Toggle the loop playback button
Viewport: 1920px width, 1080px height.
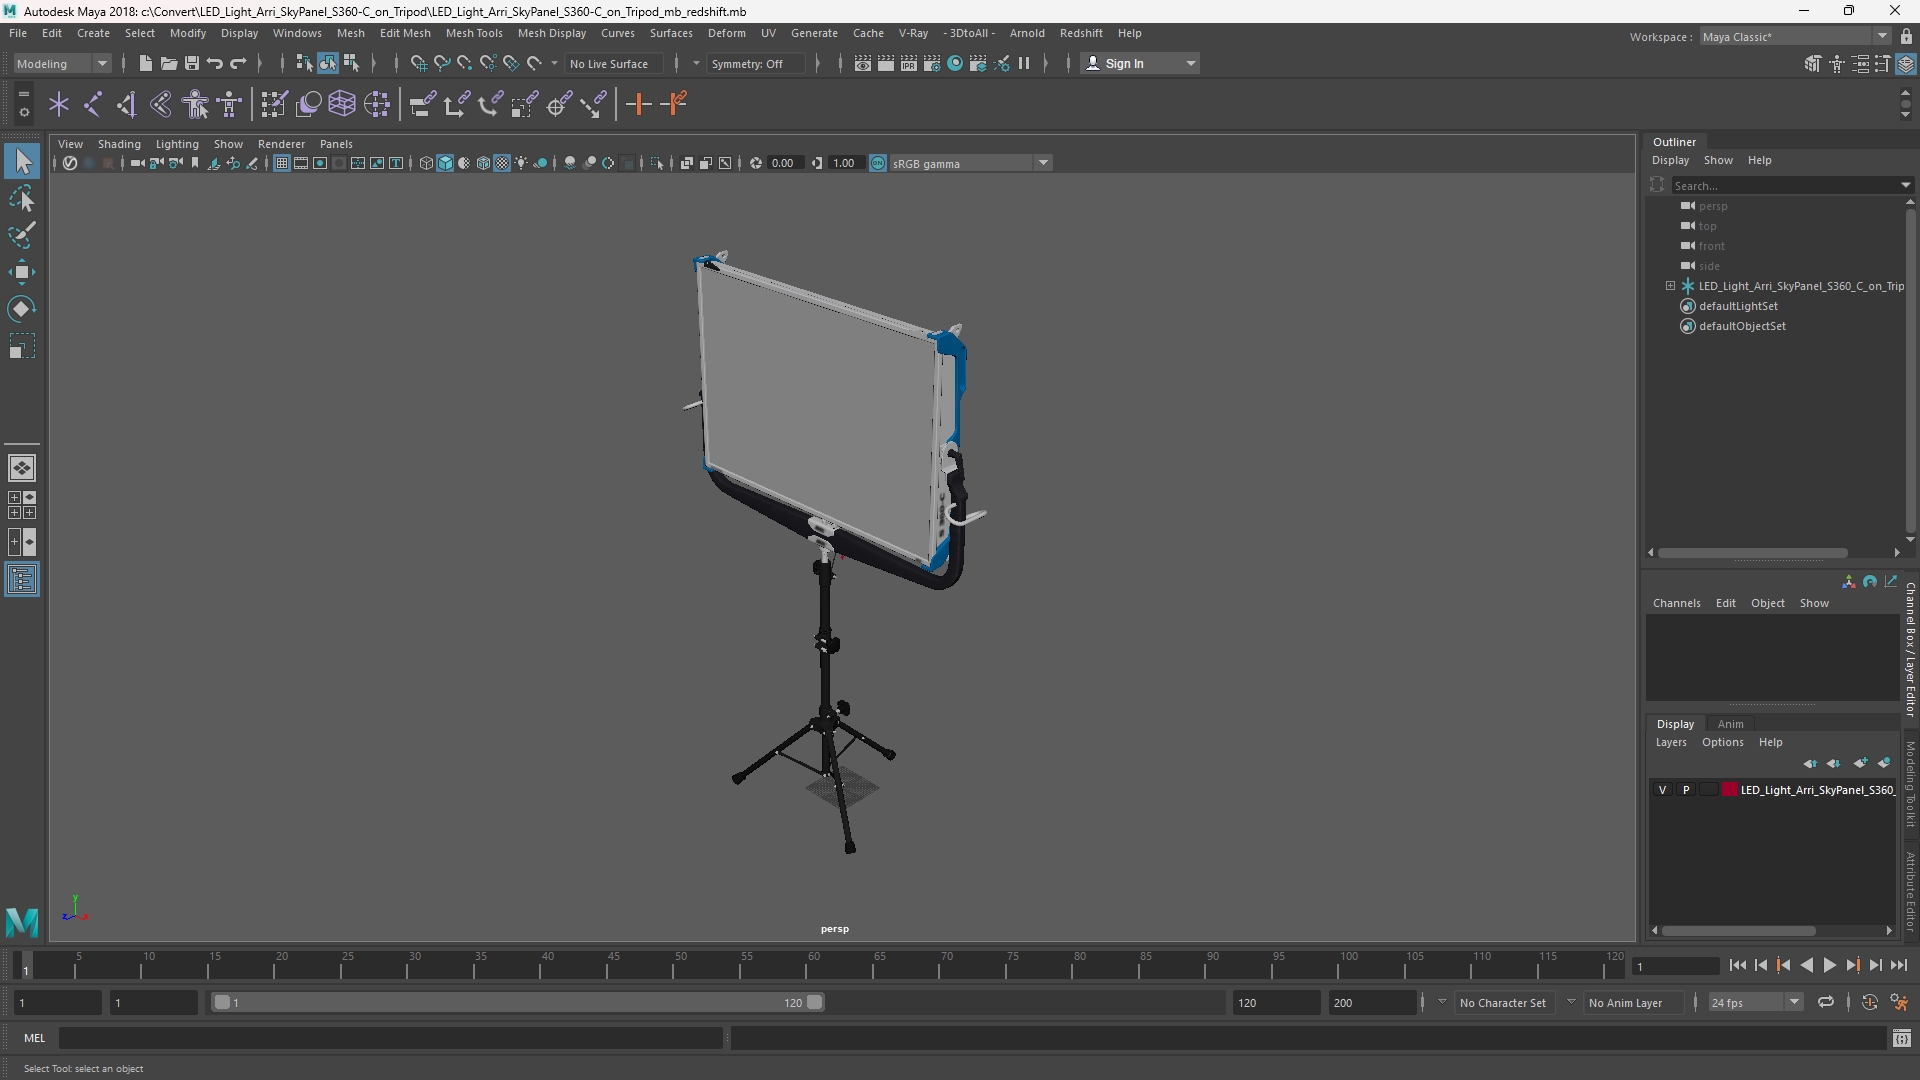[1825, 1002]
